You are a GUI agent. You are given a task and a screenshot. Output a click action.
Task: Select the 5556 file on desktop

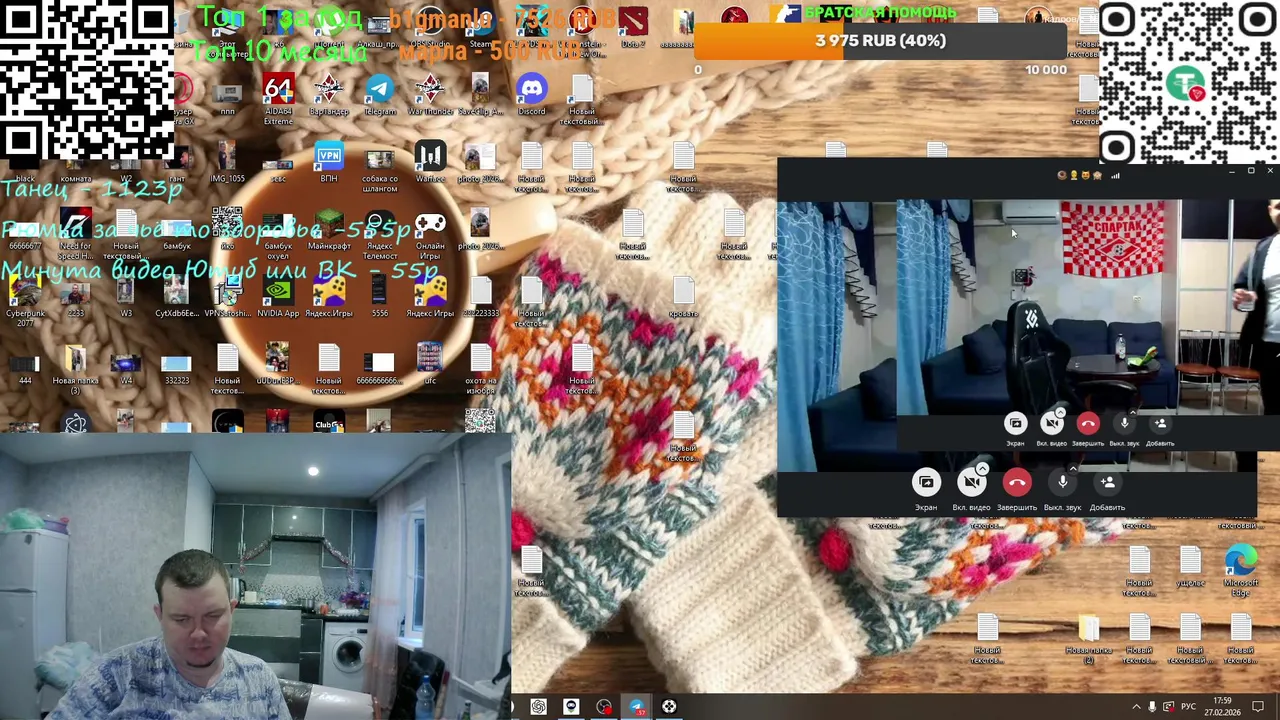click(x=379, y=297)
